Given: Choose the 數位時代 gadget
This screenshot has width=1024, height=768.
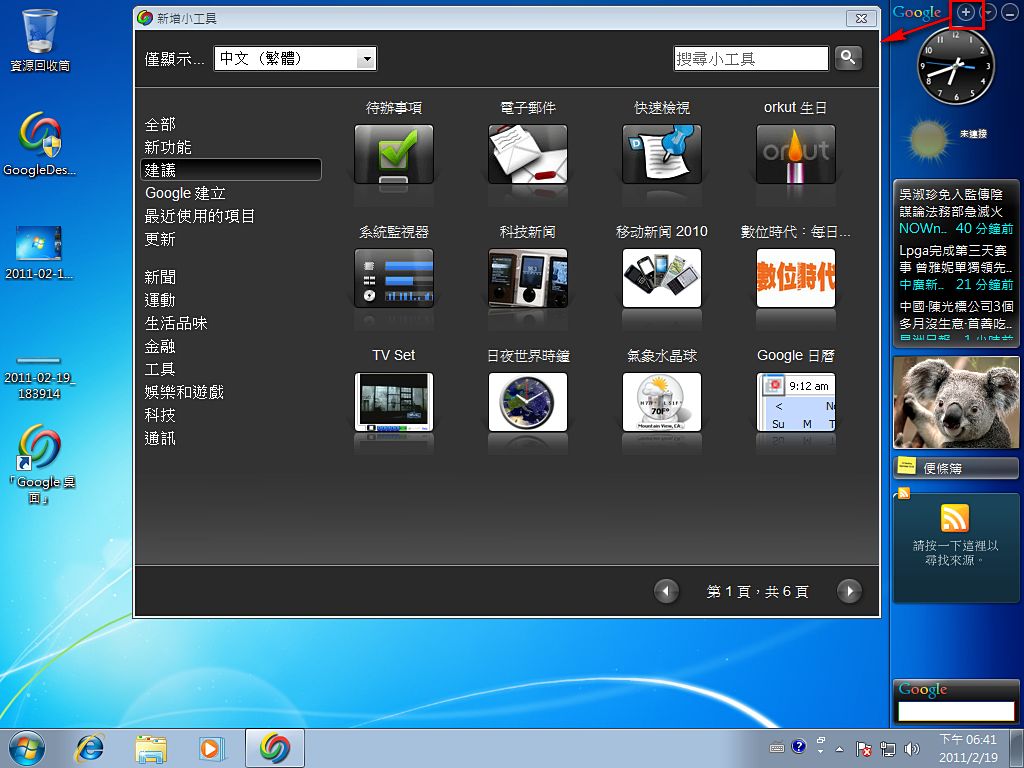Looking at the screenshot, I should [x=795, y=278].
